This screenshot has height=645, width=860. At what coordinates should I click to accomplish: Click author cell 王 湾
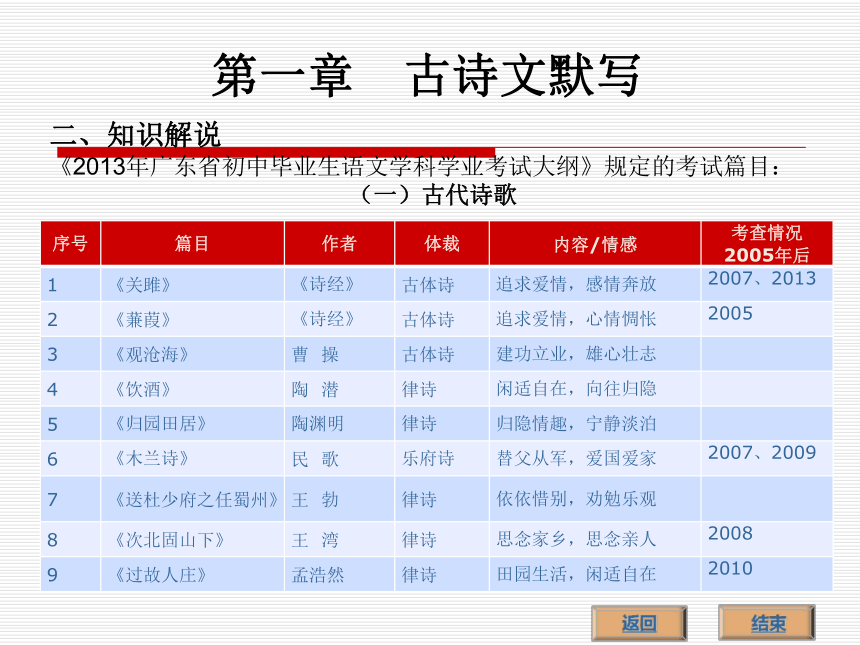click(340, 539)
